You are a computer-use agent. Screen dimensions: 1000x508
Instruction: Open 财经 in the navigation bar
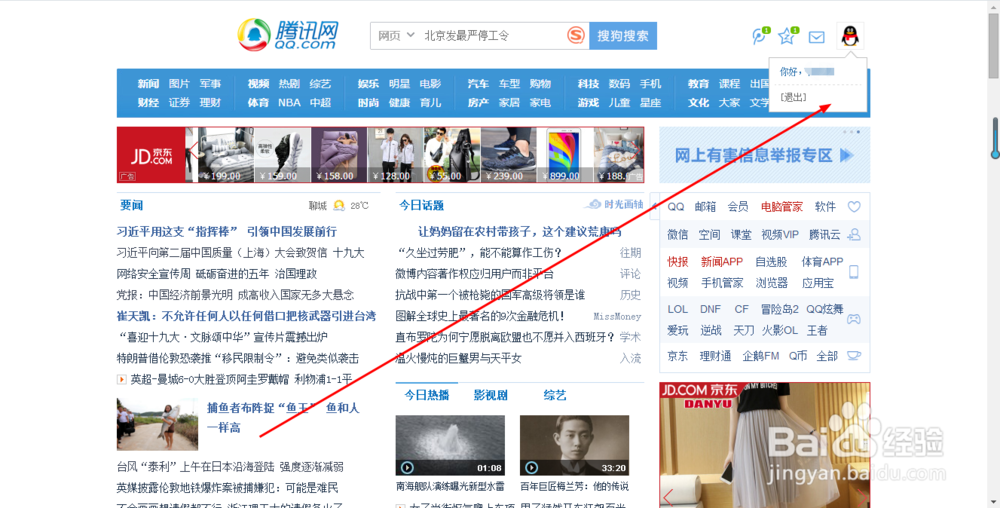click(148, 102)
